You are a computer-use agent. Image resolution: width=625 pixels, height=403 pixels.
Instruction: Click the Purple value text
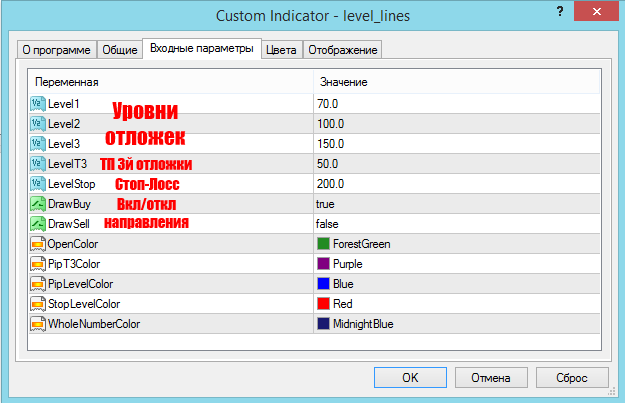pyautogui.click(x=348, y=264)
